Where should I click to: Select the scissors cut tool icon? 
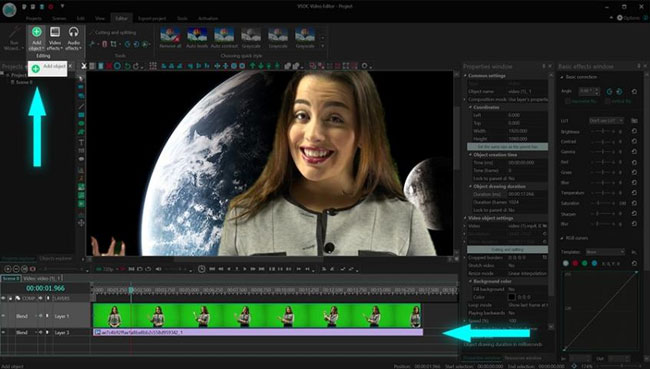pos(84,66)
